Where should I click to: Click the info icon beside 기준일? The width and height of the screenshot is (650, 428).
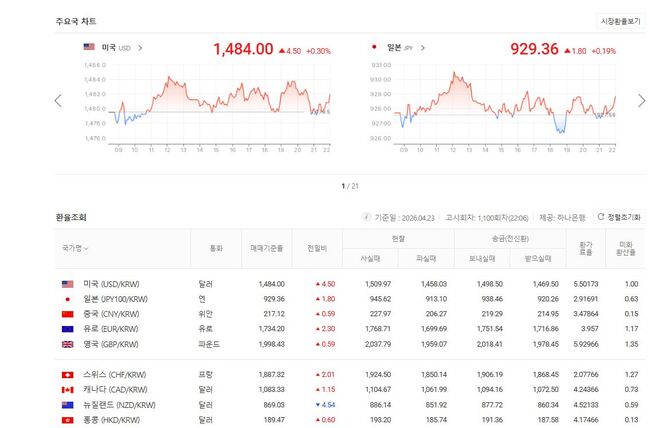366,217
